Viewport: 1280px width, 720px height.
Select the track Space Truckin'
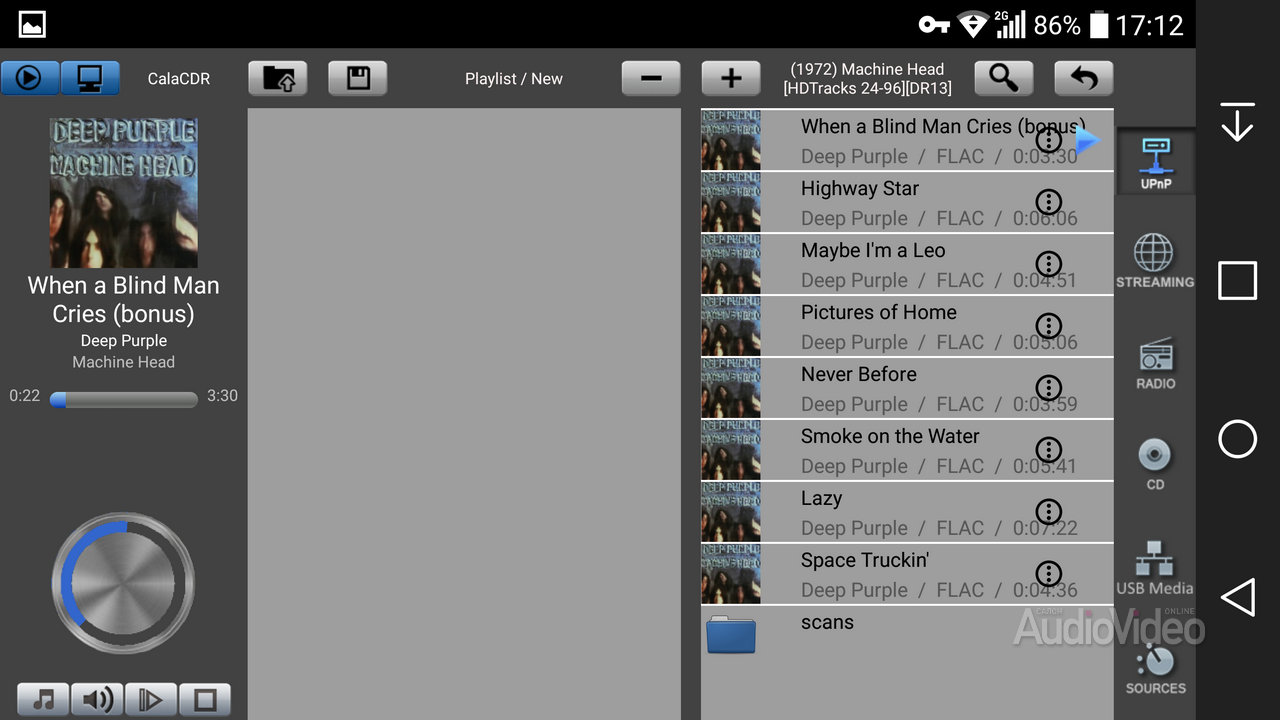tap(907, 574)
